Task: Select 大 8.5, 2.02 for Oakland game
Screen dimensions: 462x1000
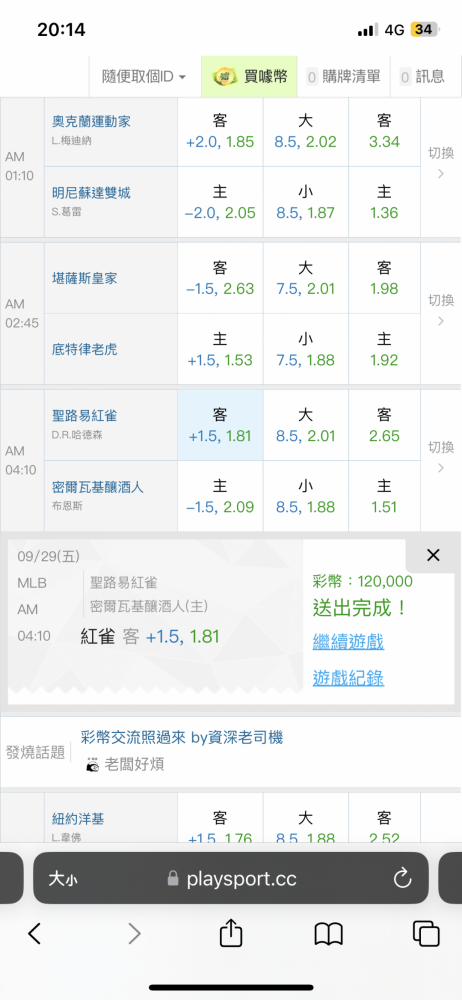Action: [305, 132]
